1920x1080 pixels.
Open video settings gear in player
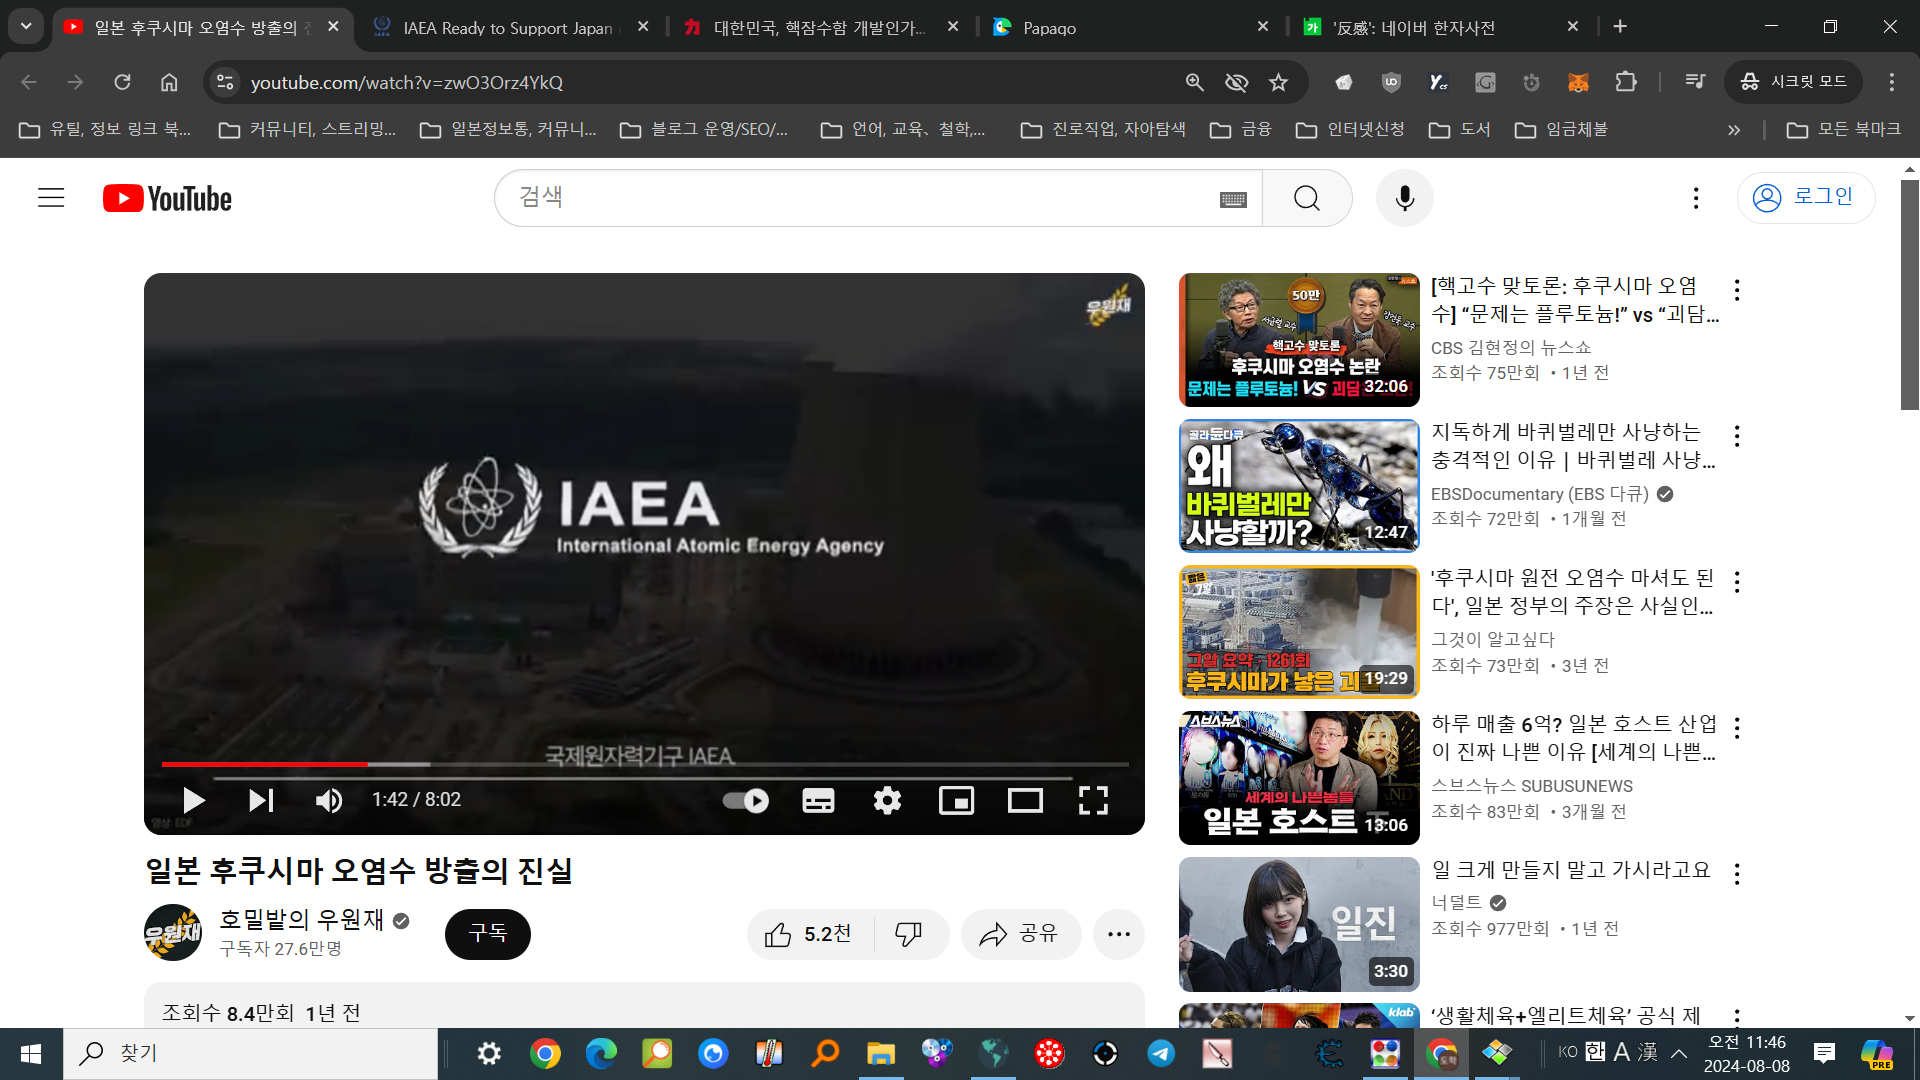coord(887,800)
